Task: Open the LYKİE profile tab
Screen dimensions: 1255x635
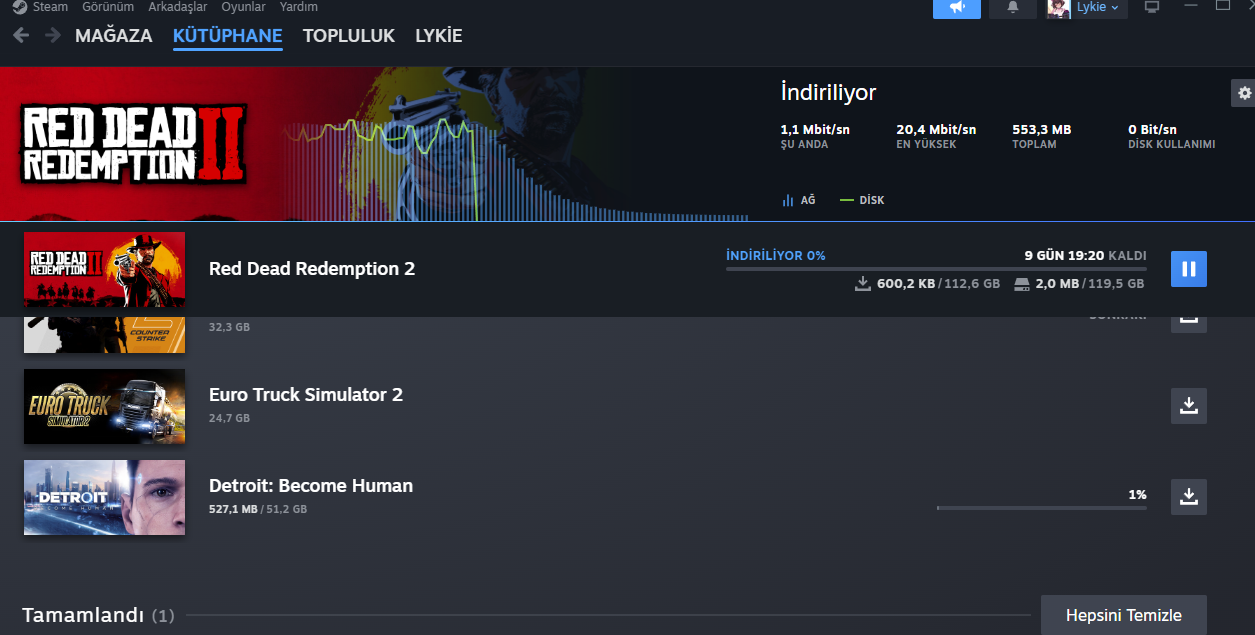Action: [439, 36]
